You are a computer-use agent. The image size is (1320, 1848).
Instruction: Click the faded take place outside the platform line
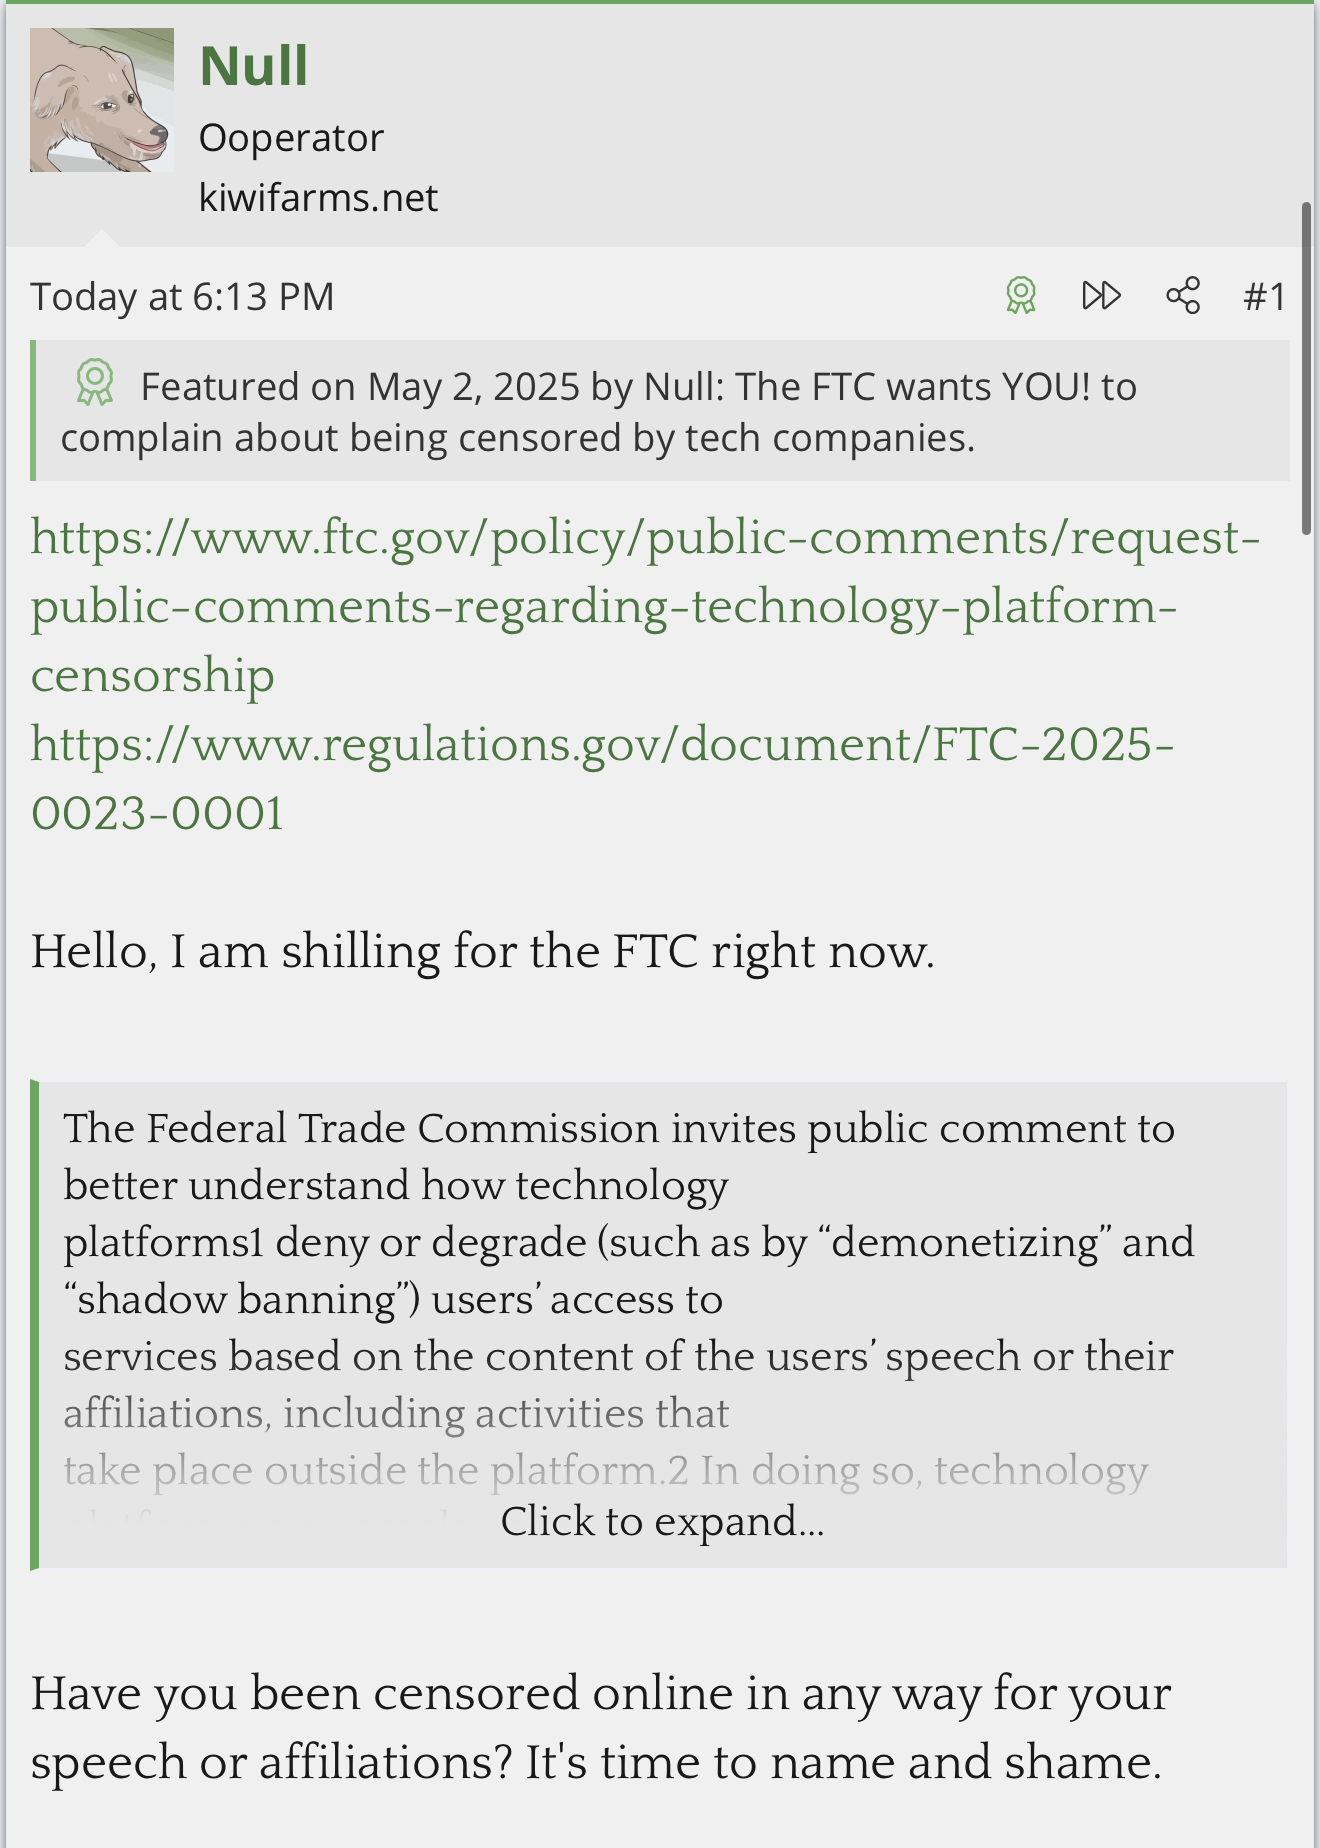coord(605,1470)
